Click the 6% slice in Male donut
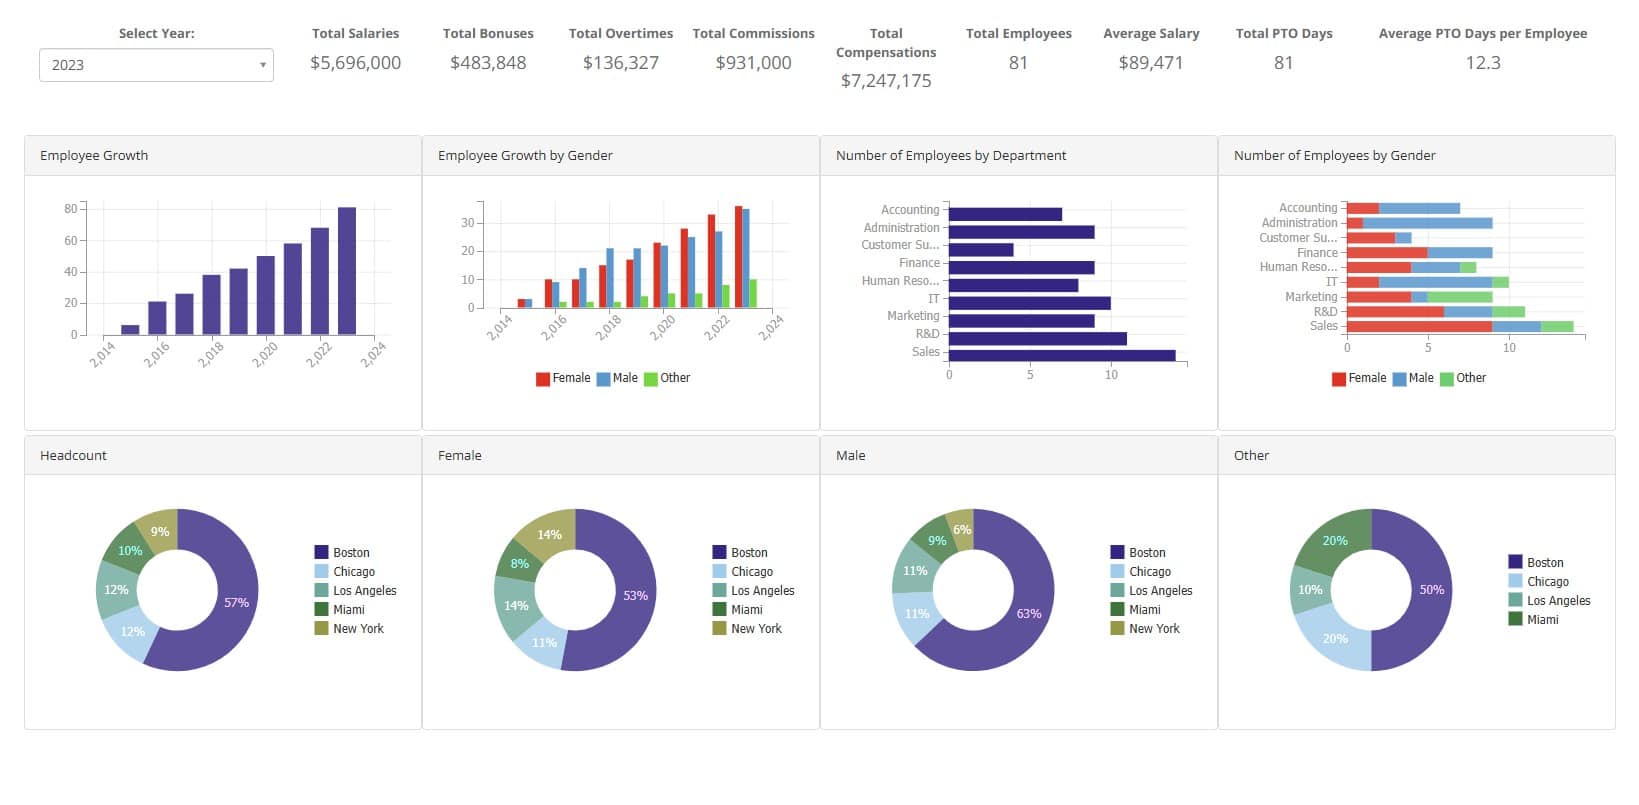1639x805 pixels. click(x=962, y=530)
